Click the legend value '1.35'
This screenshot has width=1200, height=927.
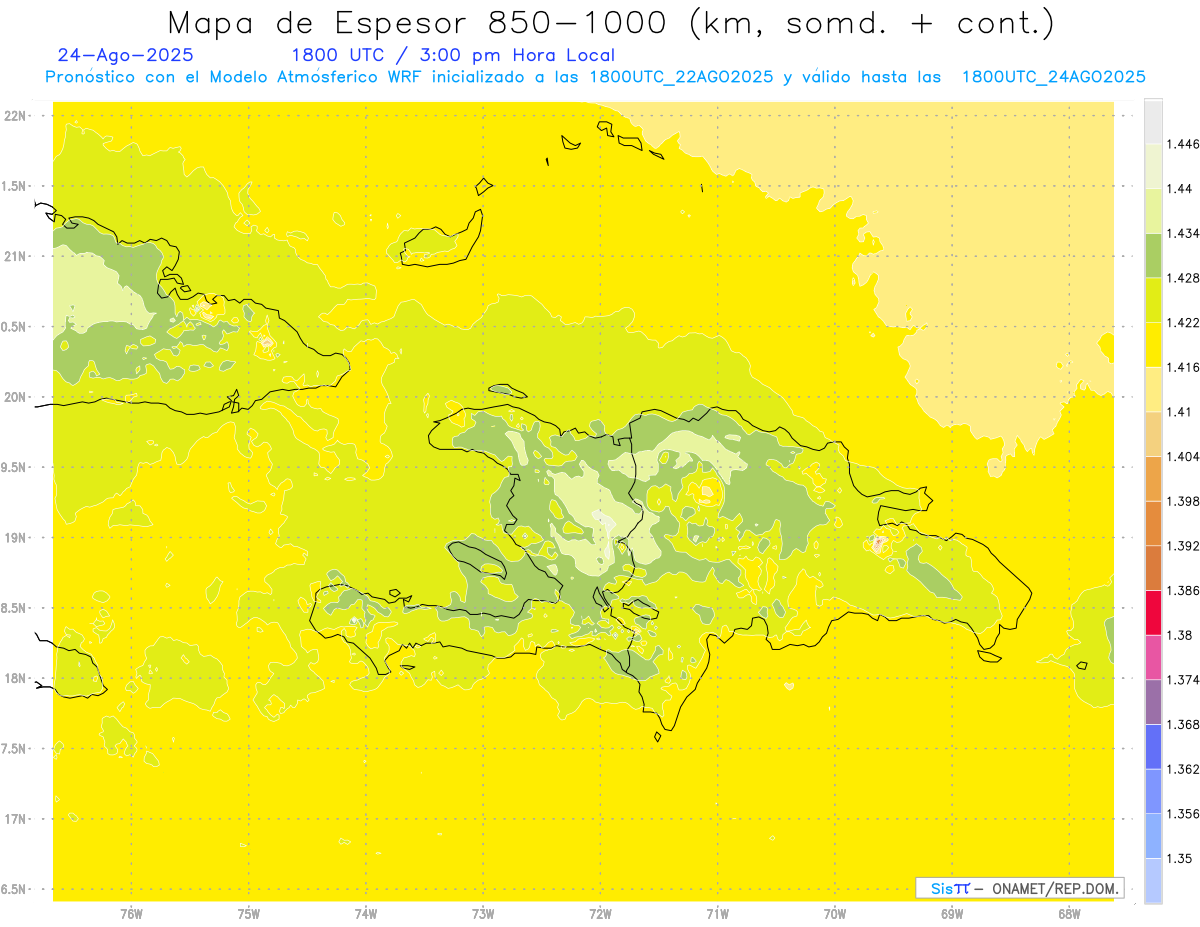[1179, 858]
